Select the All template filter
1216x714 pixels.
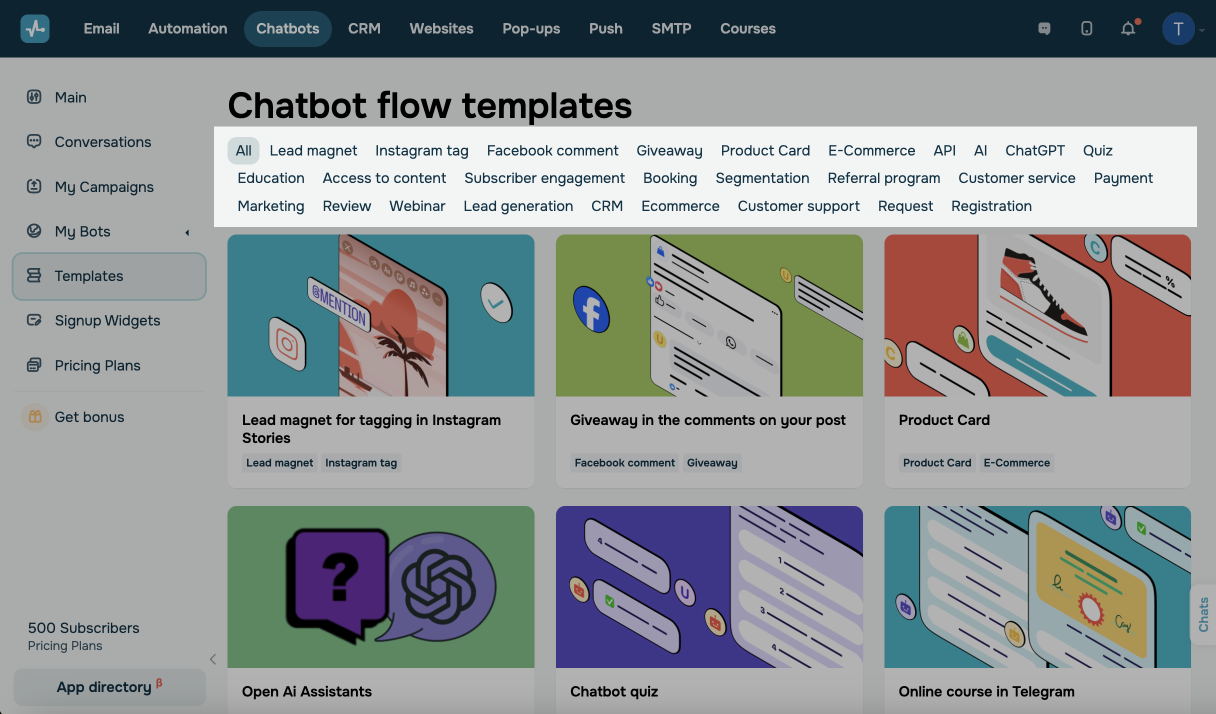coord(244,150)
